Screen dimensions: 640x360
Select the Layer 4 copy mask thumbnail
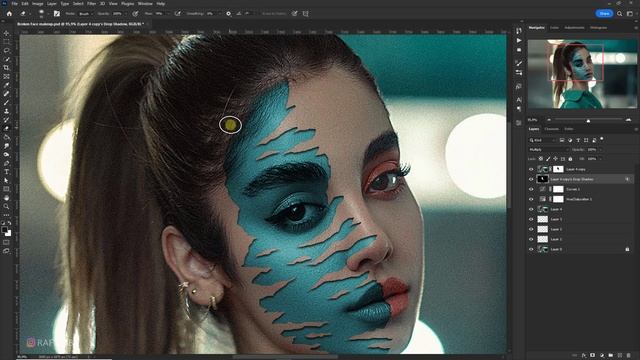(x=558, y=169)
